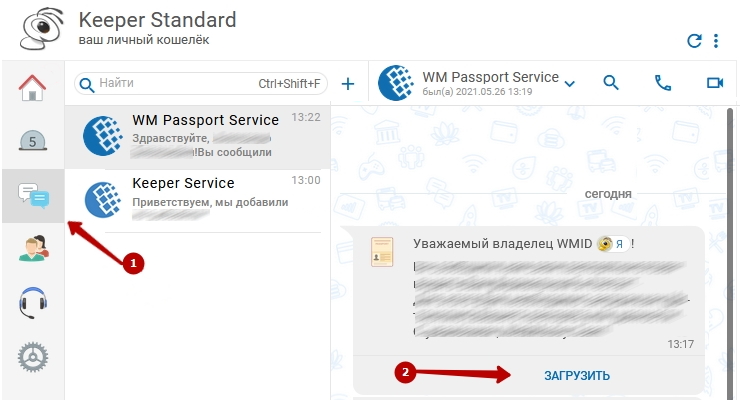The image size is (740, 400).
Task: Click the Keeper Service avatar in list
Action: pyautogui.click(x=102, y=200)
